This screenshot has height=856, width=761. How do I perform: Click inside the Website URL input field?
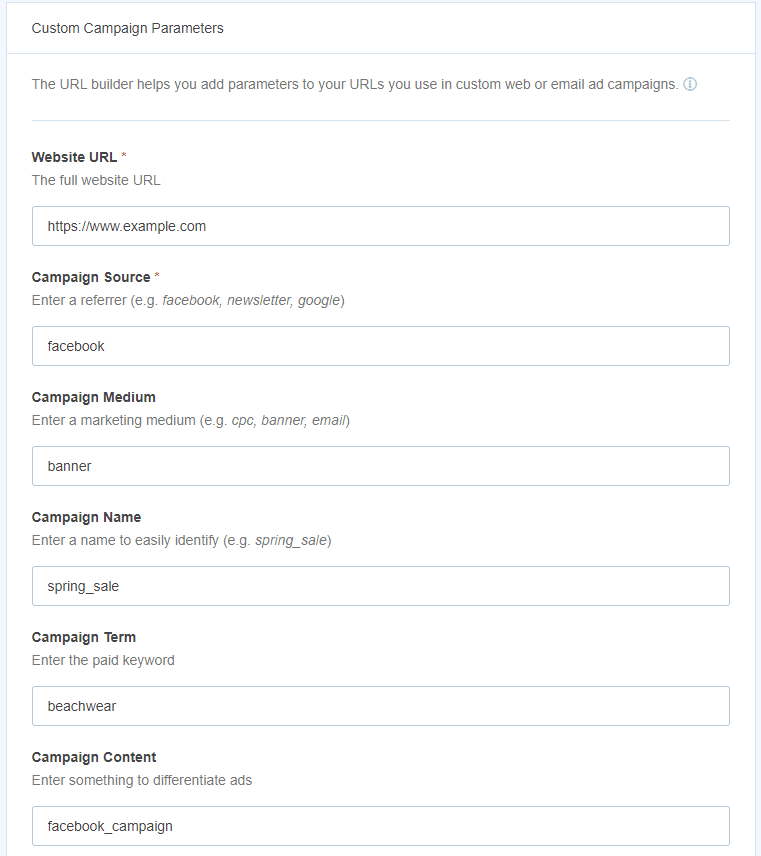380,226
